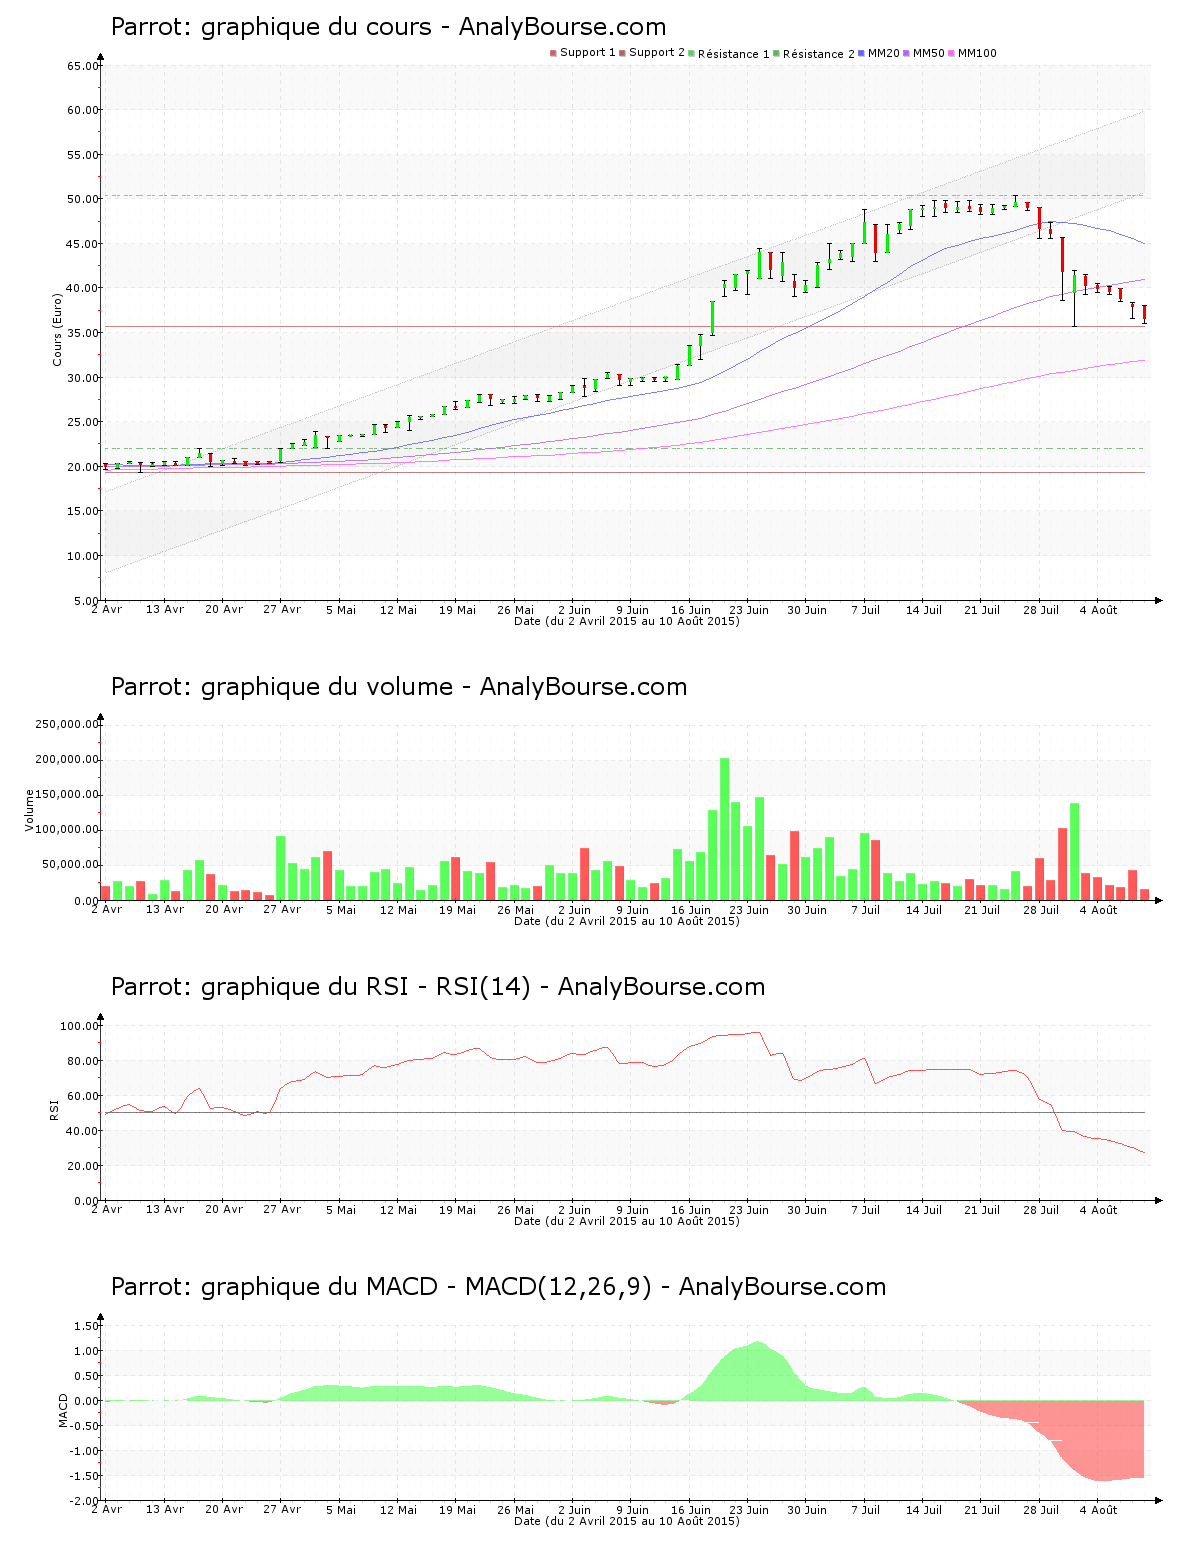
Task: Click '12 Mai' date on MACD chart
Action: (399, 1510)
